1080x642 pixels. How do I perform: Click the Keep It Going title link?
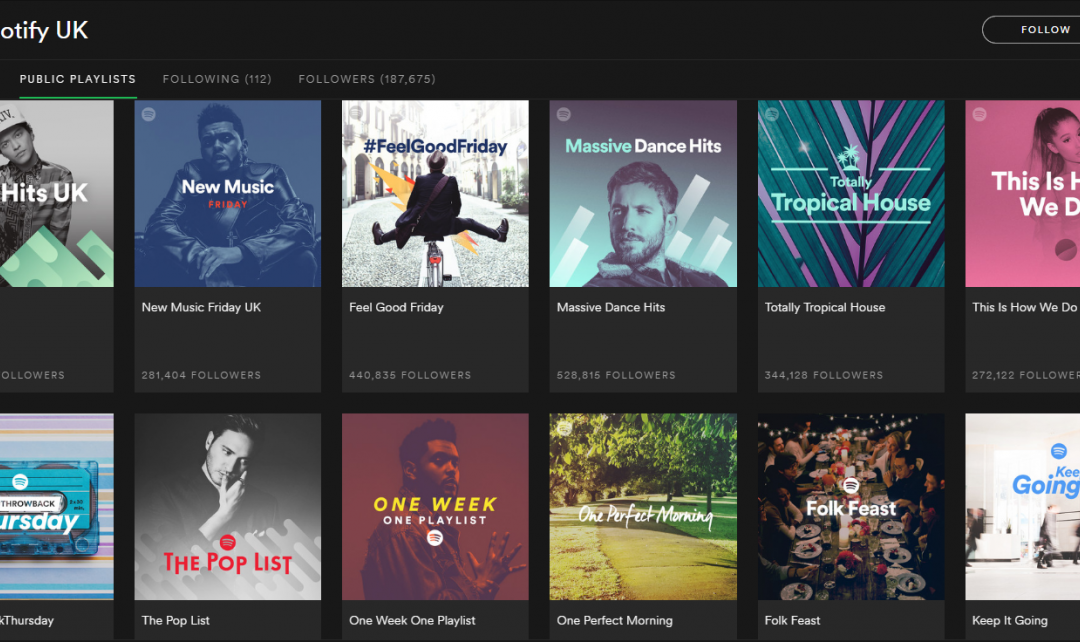pyautogui.click(x=1010, y=620)
